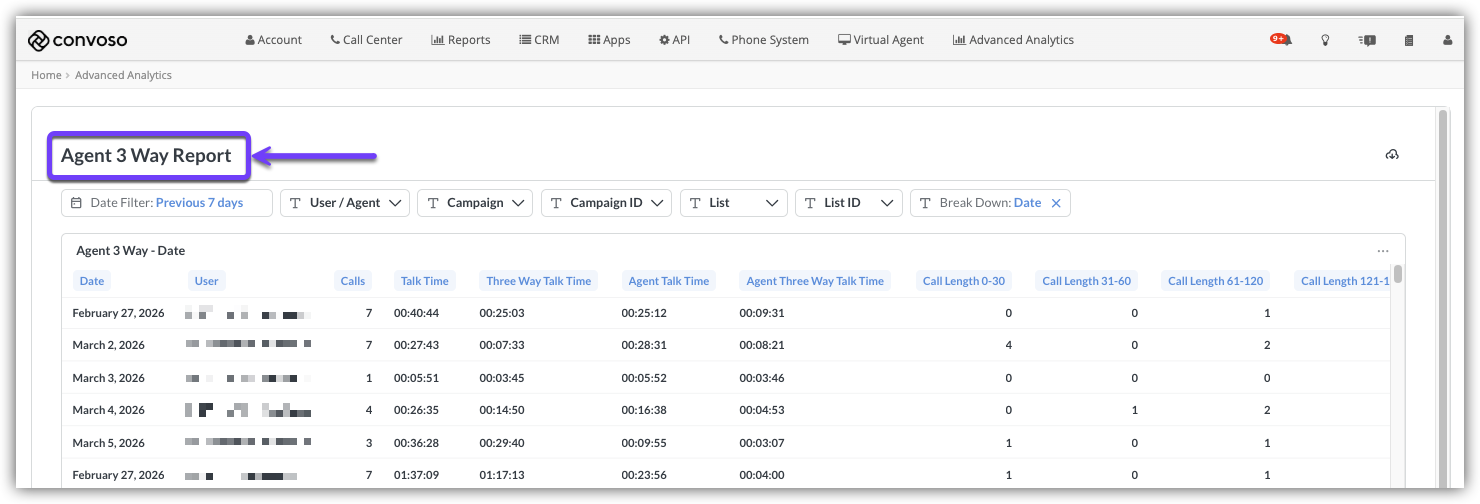Remove the Break Down Date filter

pyautogui.click(x=1056, y=203)
